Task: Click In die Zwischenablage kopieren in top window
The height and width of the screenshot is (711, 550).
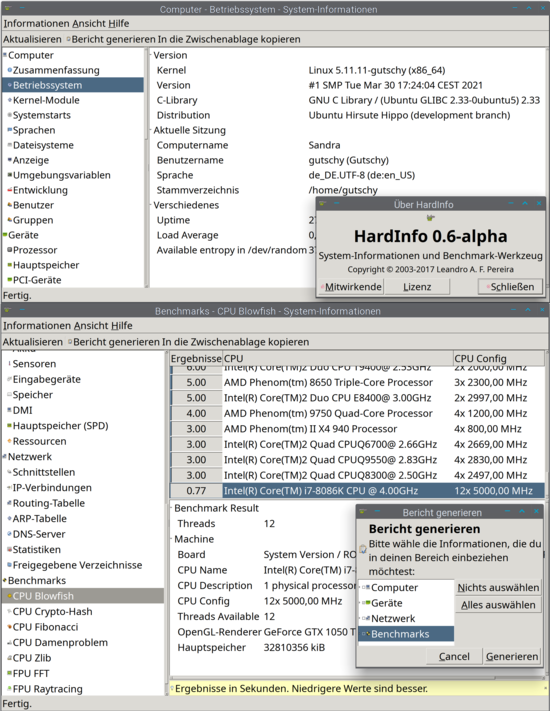Action: (229, 39)
